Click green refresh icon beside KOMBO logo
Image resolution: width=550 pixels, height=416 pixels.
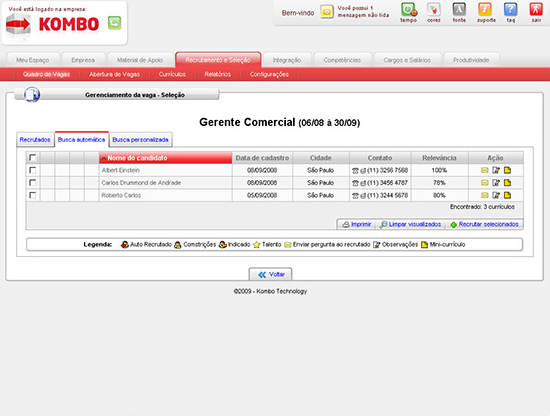coord(114,23)
